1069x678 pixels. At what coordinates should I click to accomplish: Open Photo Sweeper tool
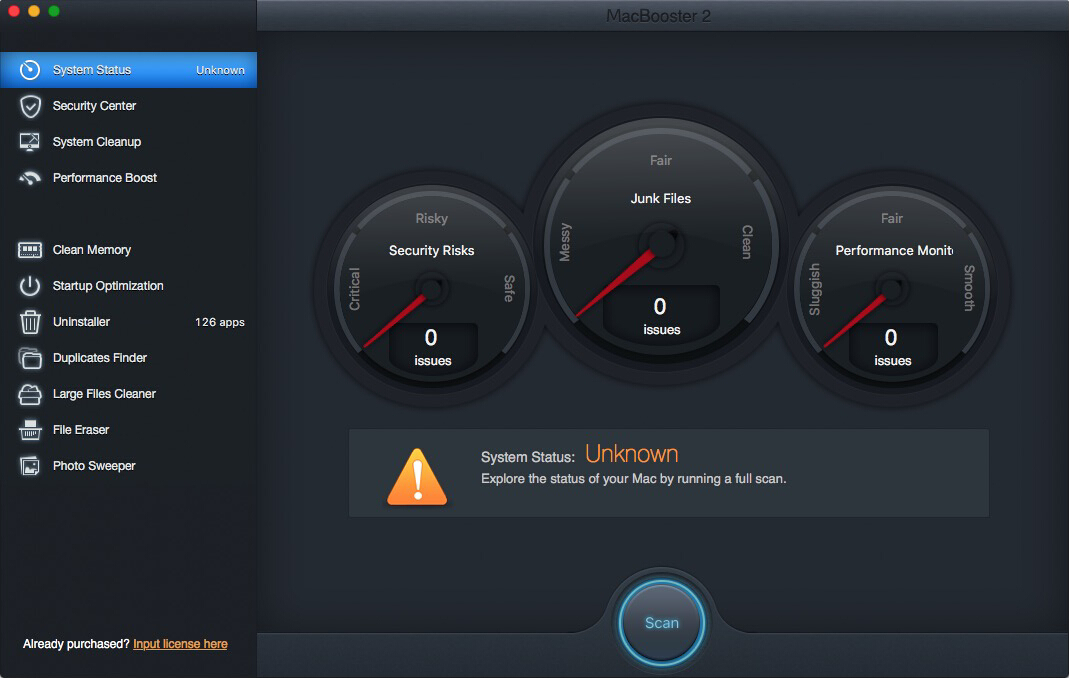(x=128, y=466)
